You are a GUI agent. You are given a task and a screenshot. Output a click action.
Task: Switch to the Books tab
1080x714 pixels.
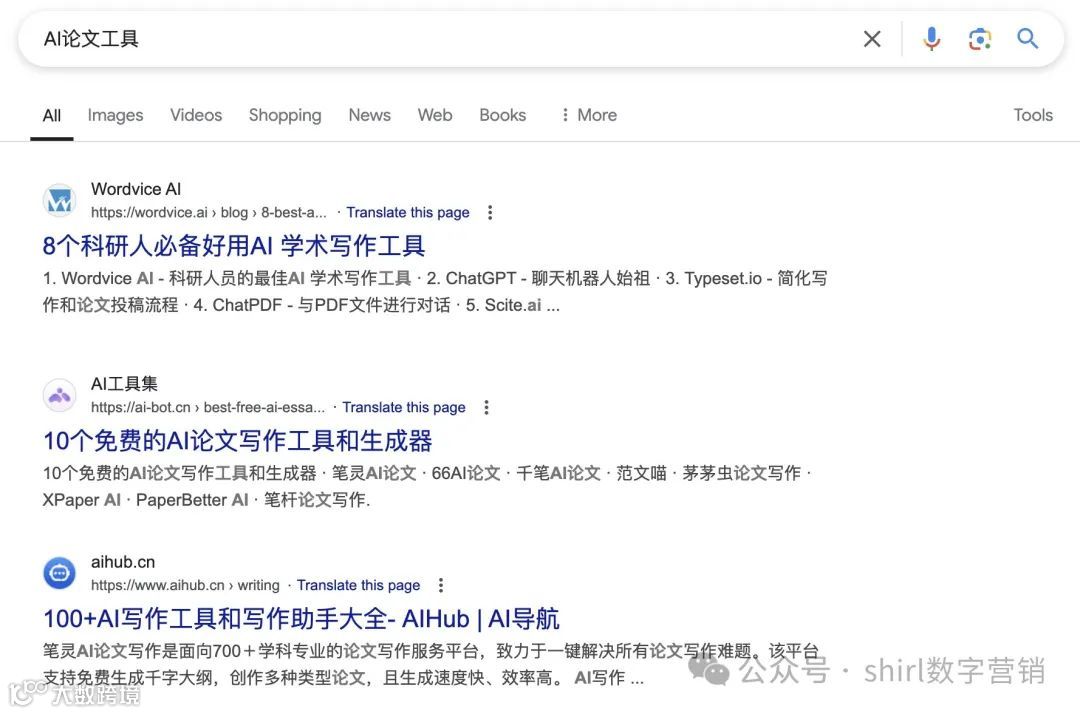pyautogui.click(x=502, y=115)
